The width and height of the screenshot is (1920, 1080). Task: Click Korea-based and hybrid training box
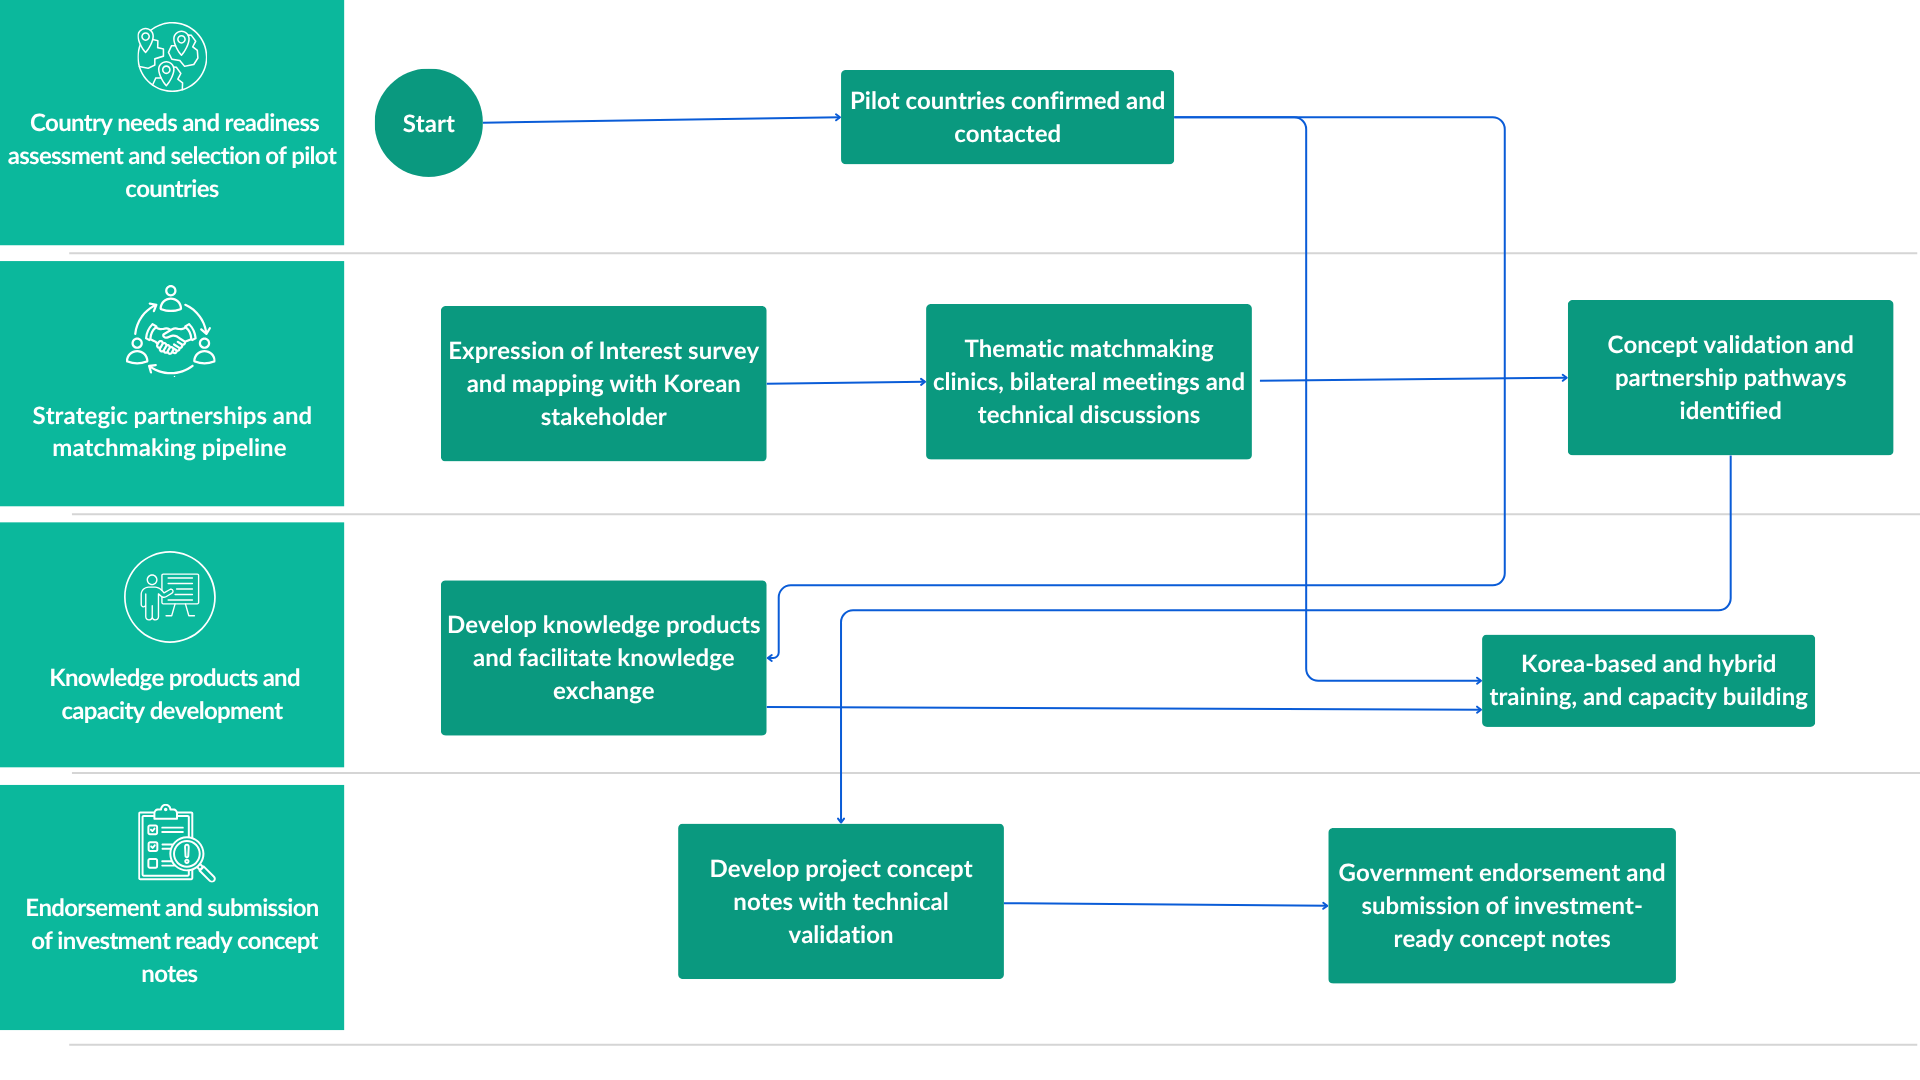[1648, 680]
